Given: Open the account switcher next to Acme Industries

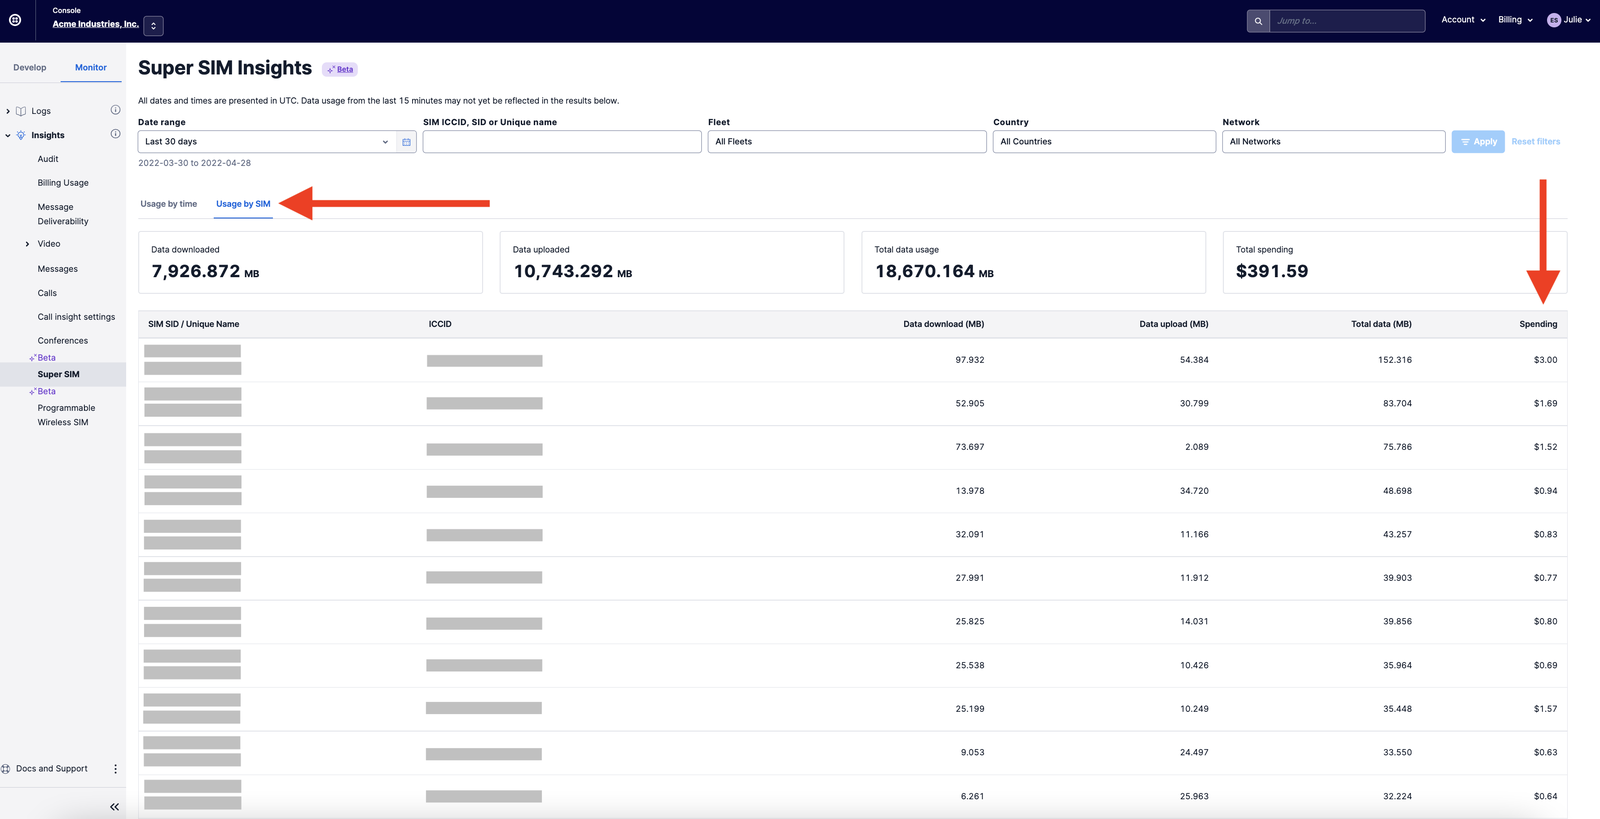Looking at the screenshot, I should click(x=153, y=26).
